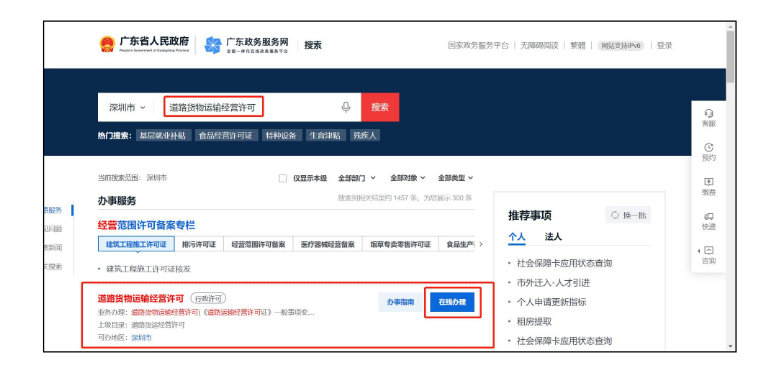Open the 无障碍阅读 link

(539, 46)
